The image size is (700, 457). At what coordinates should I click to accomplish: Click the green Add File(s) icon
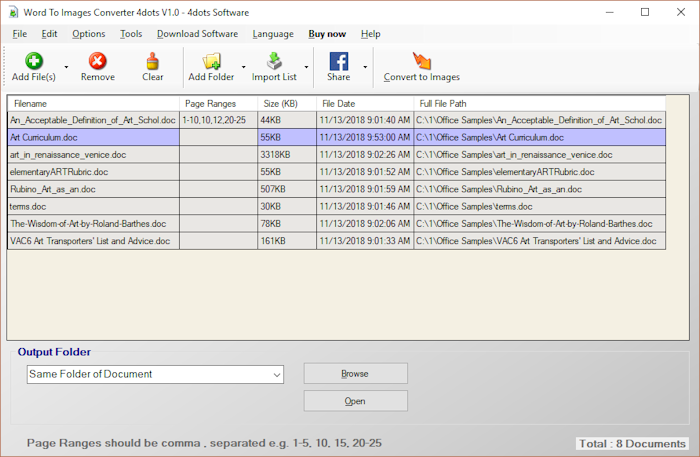tap(33, 61)
